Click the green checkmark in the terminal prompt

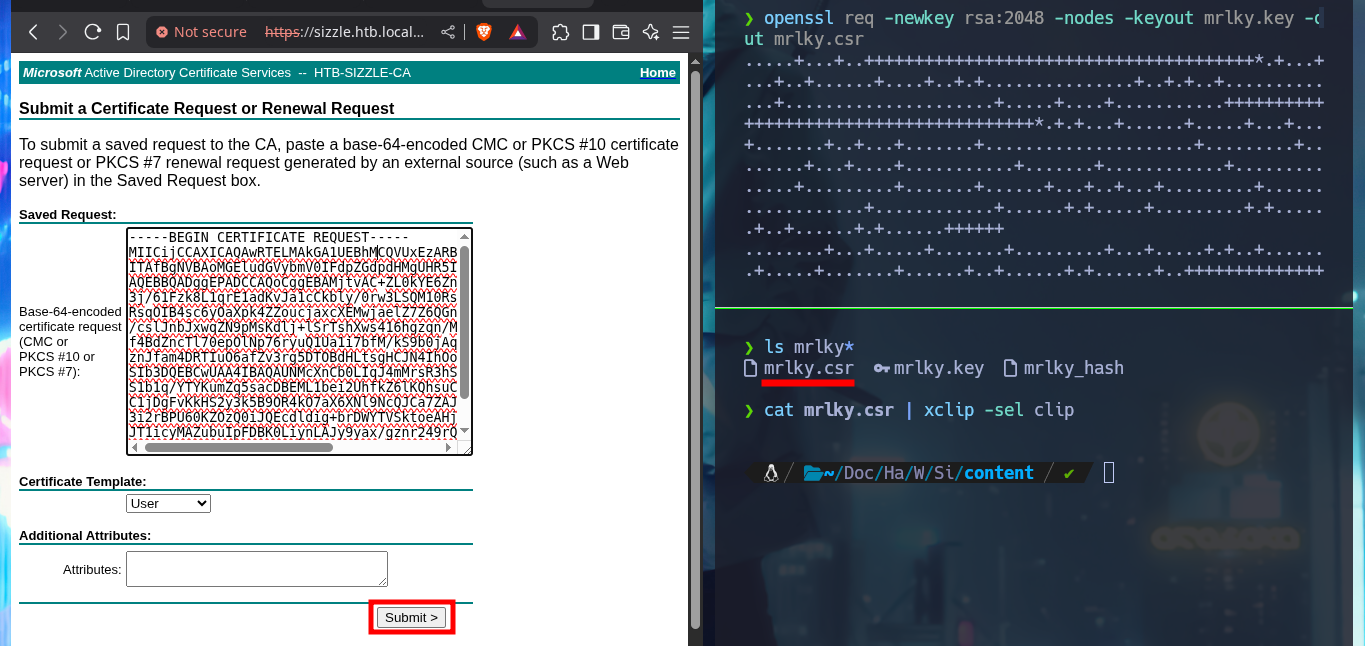[1069, 473]
